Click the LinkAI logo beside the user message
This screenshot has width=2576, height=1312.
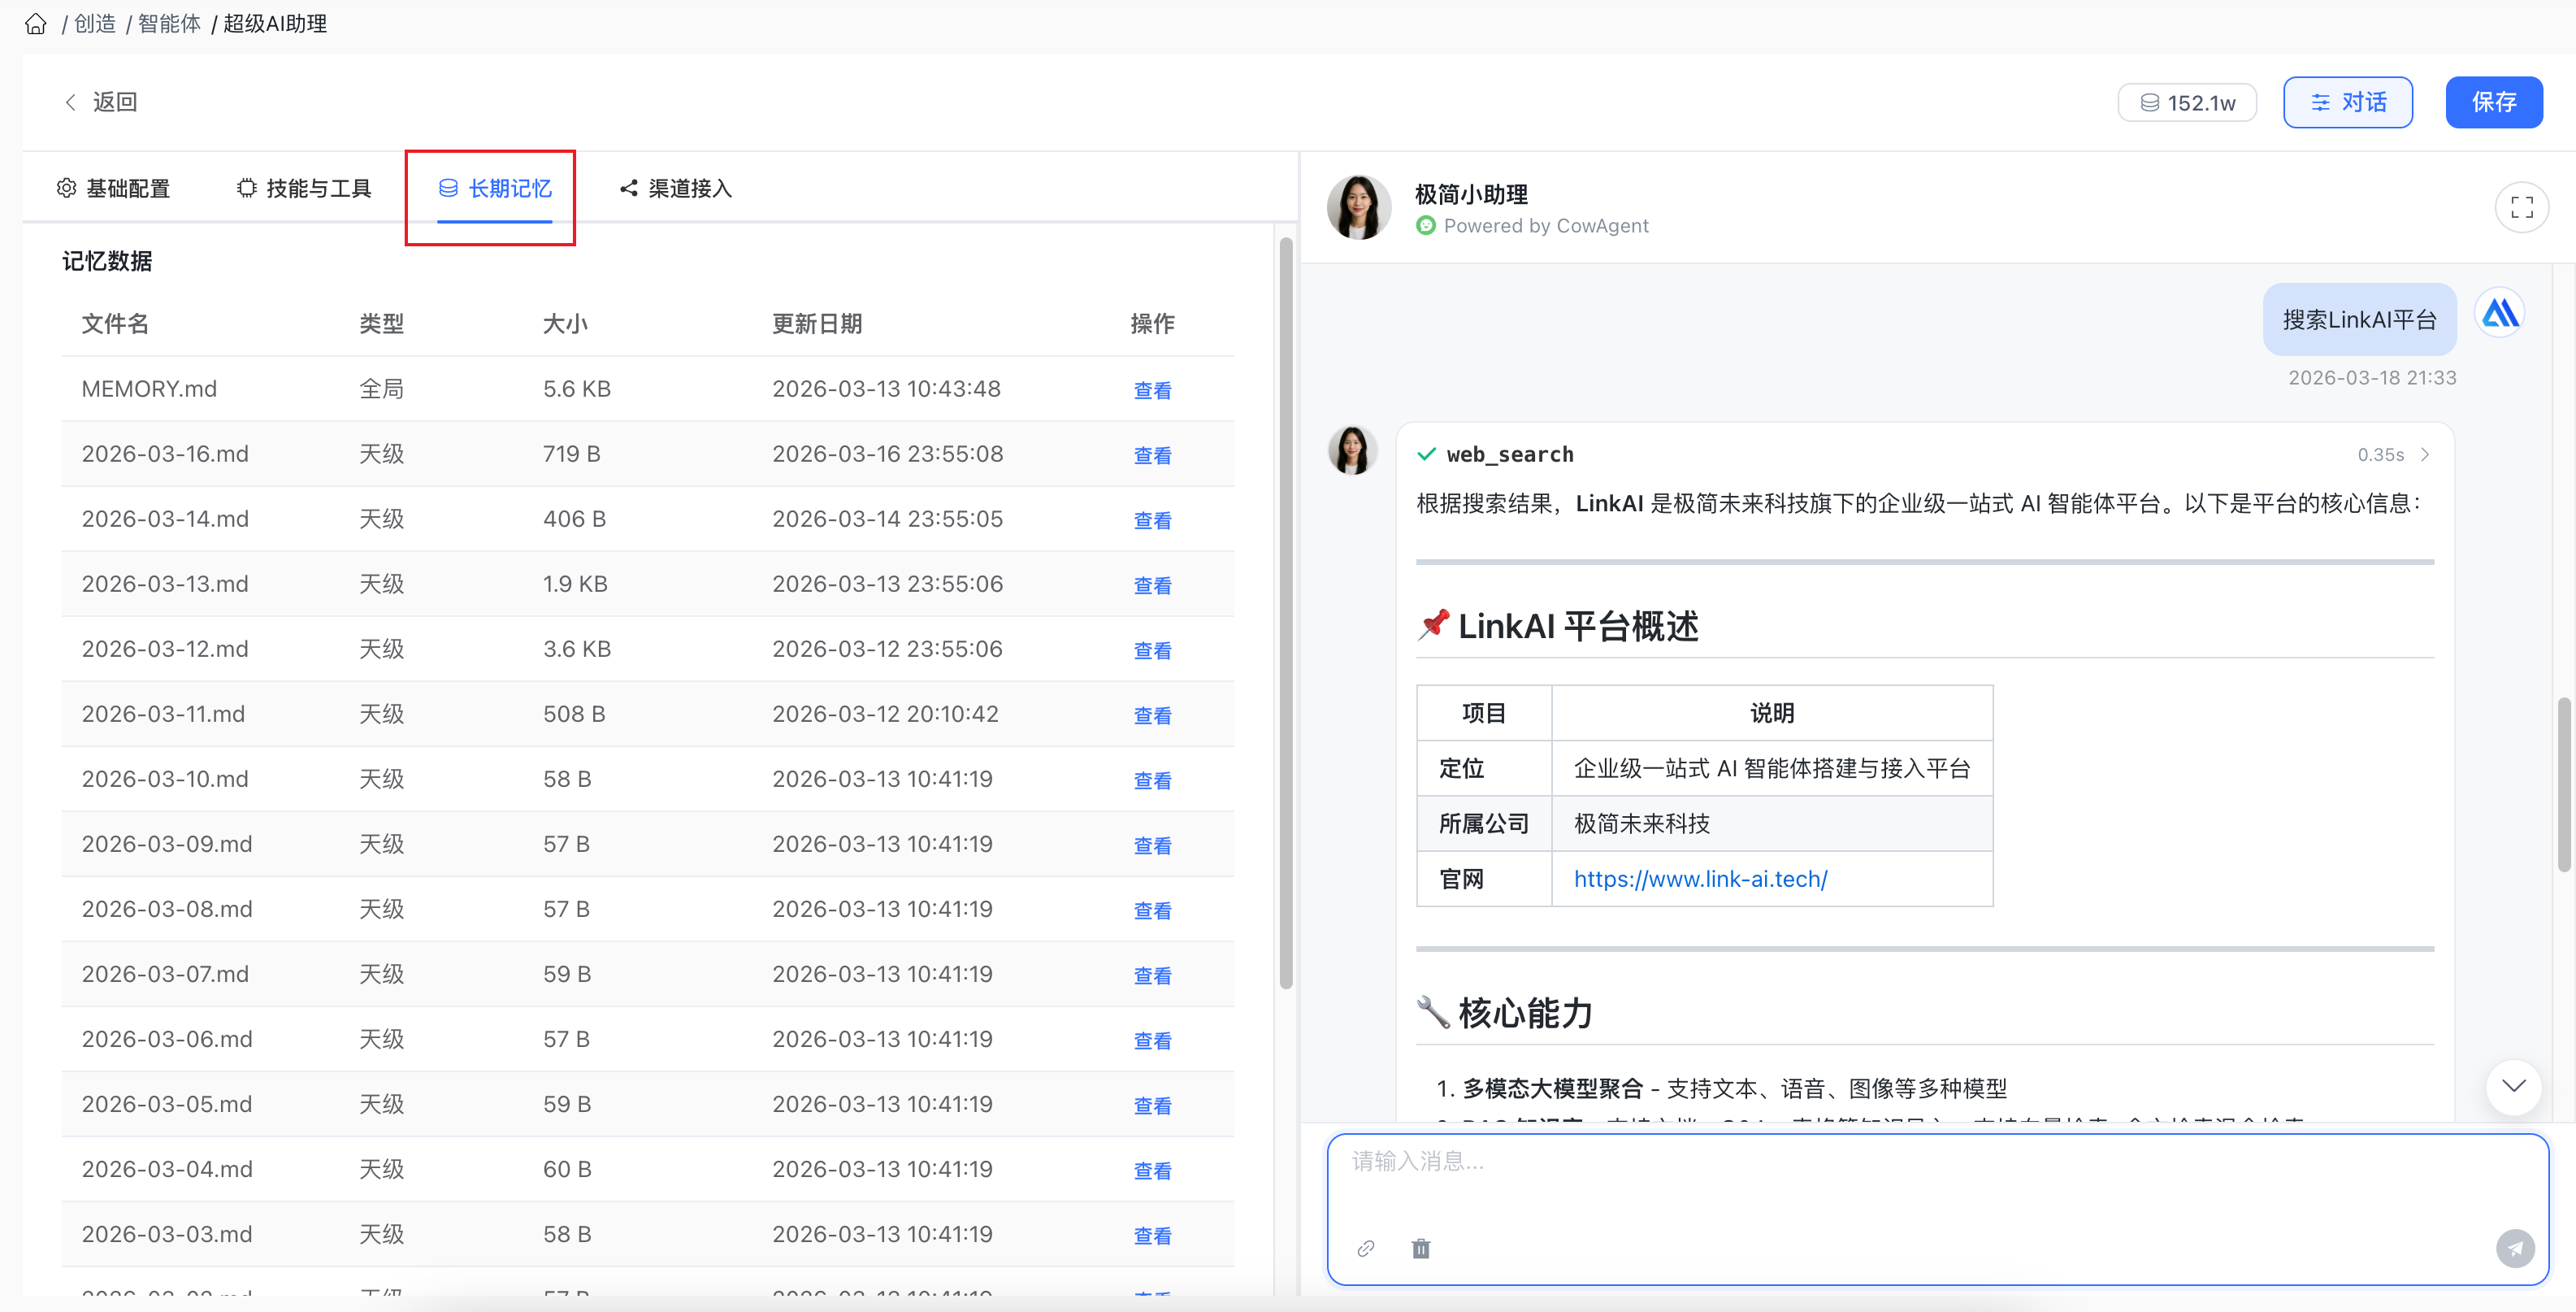coord(2500,312)
